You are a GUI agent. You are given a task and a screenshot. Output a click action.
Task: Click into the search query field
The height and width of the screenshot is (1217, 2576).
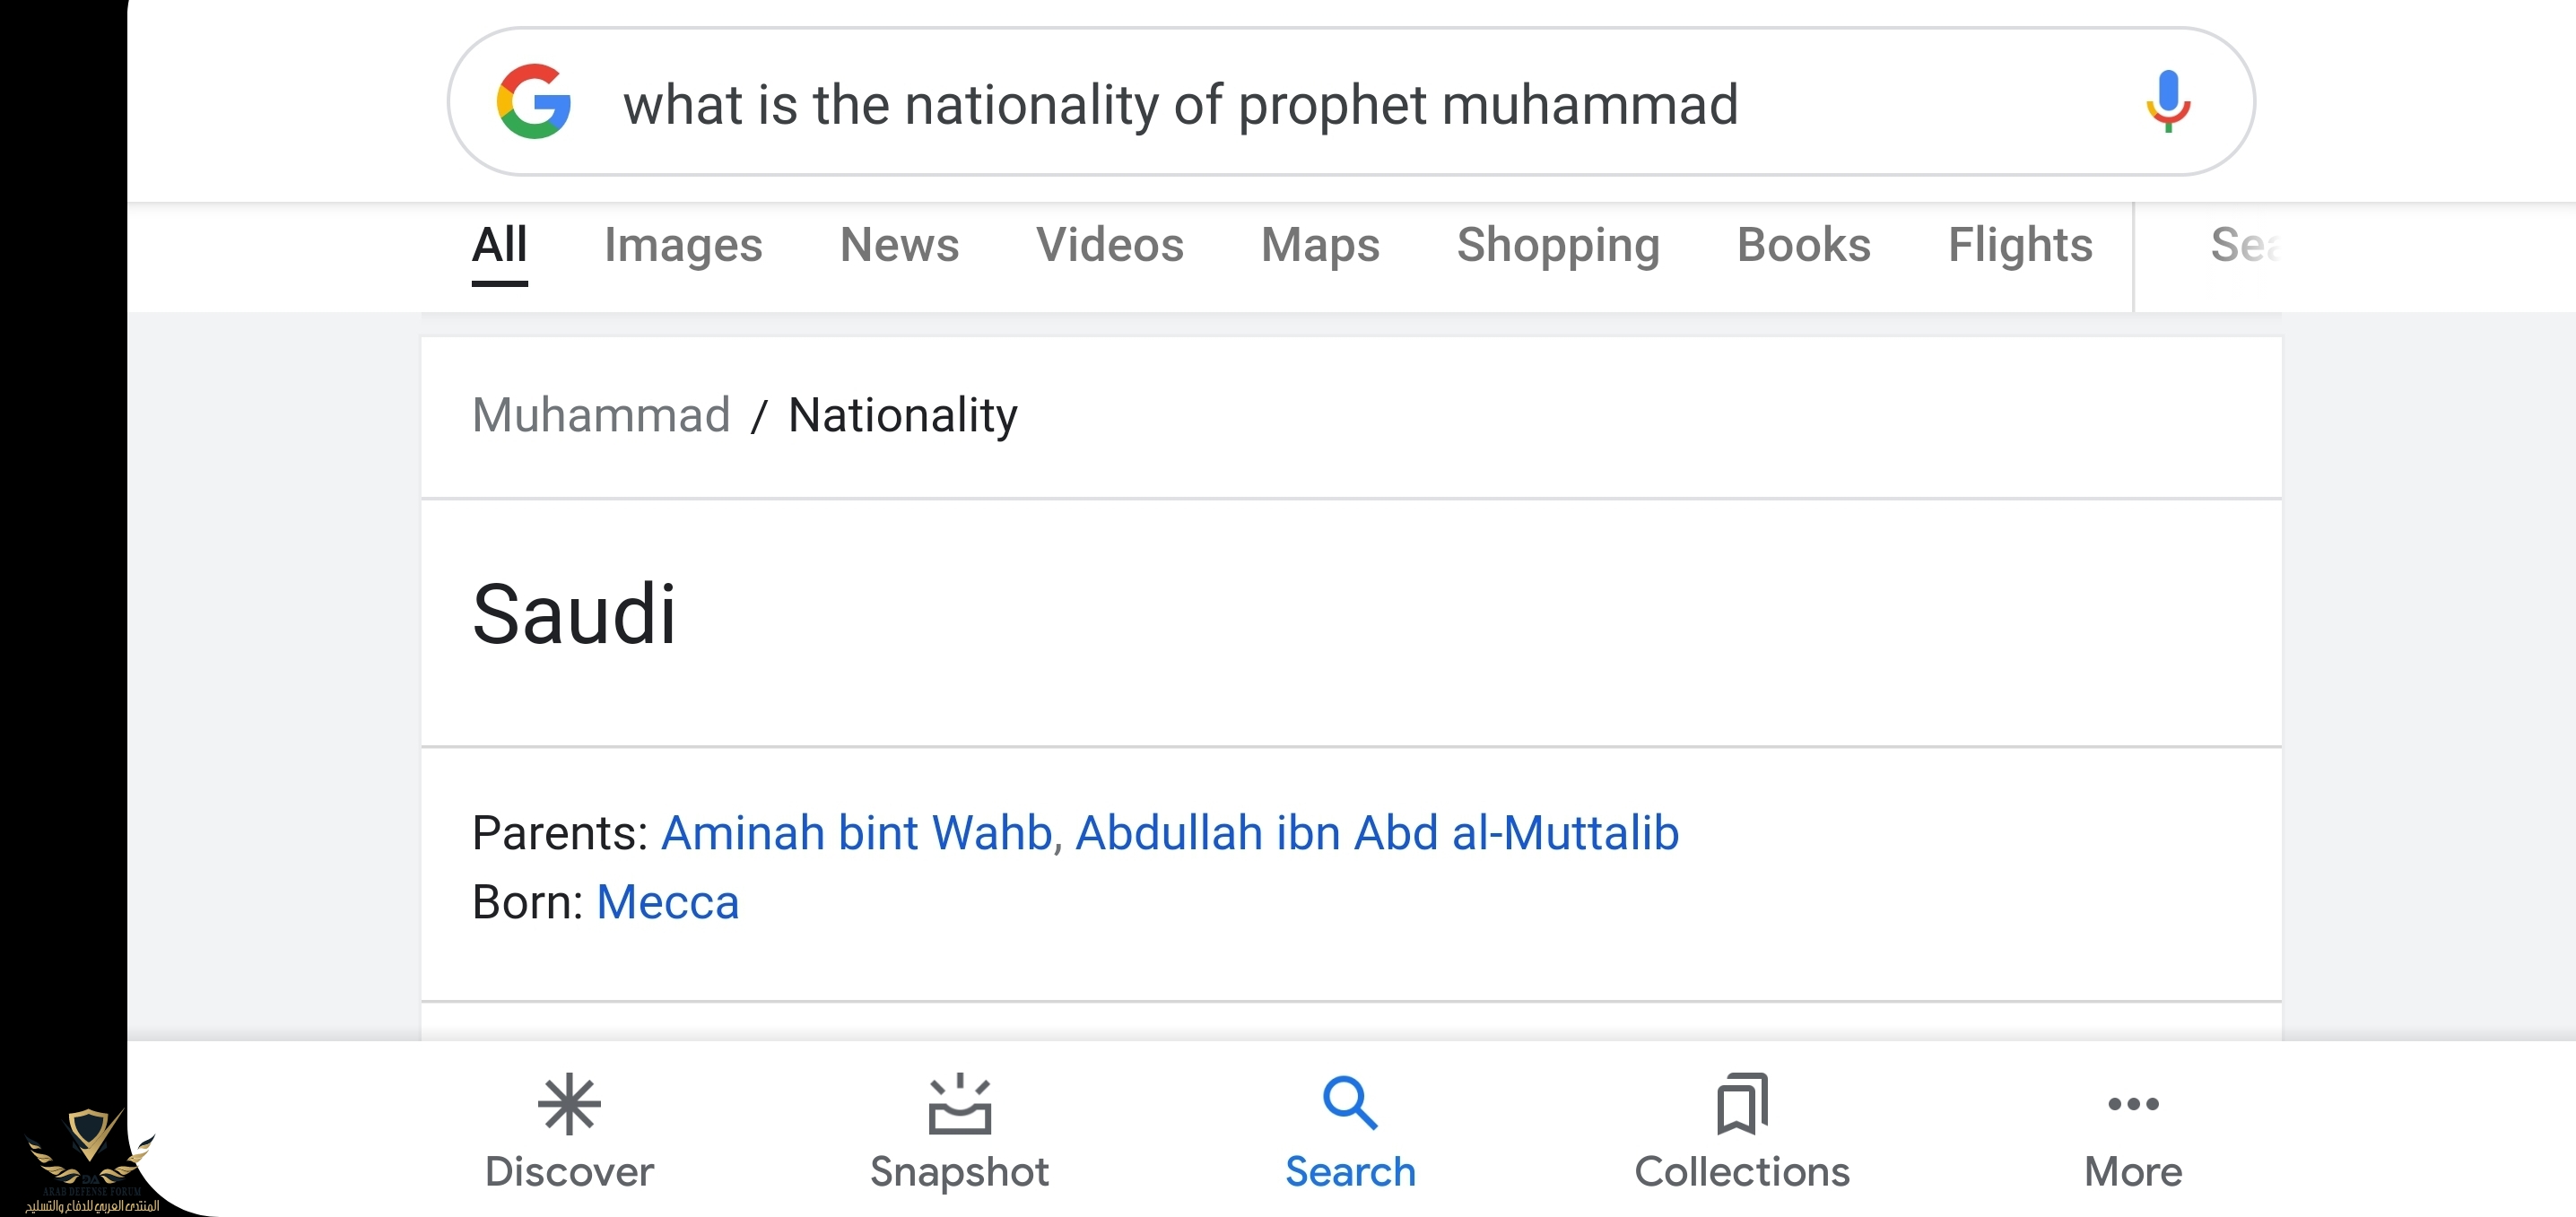coord(1180,104)
